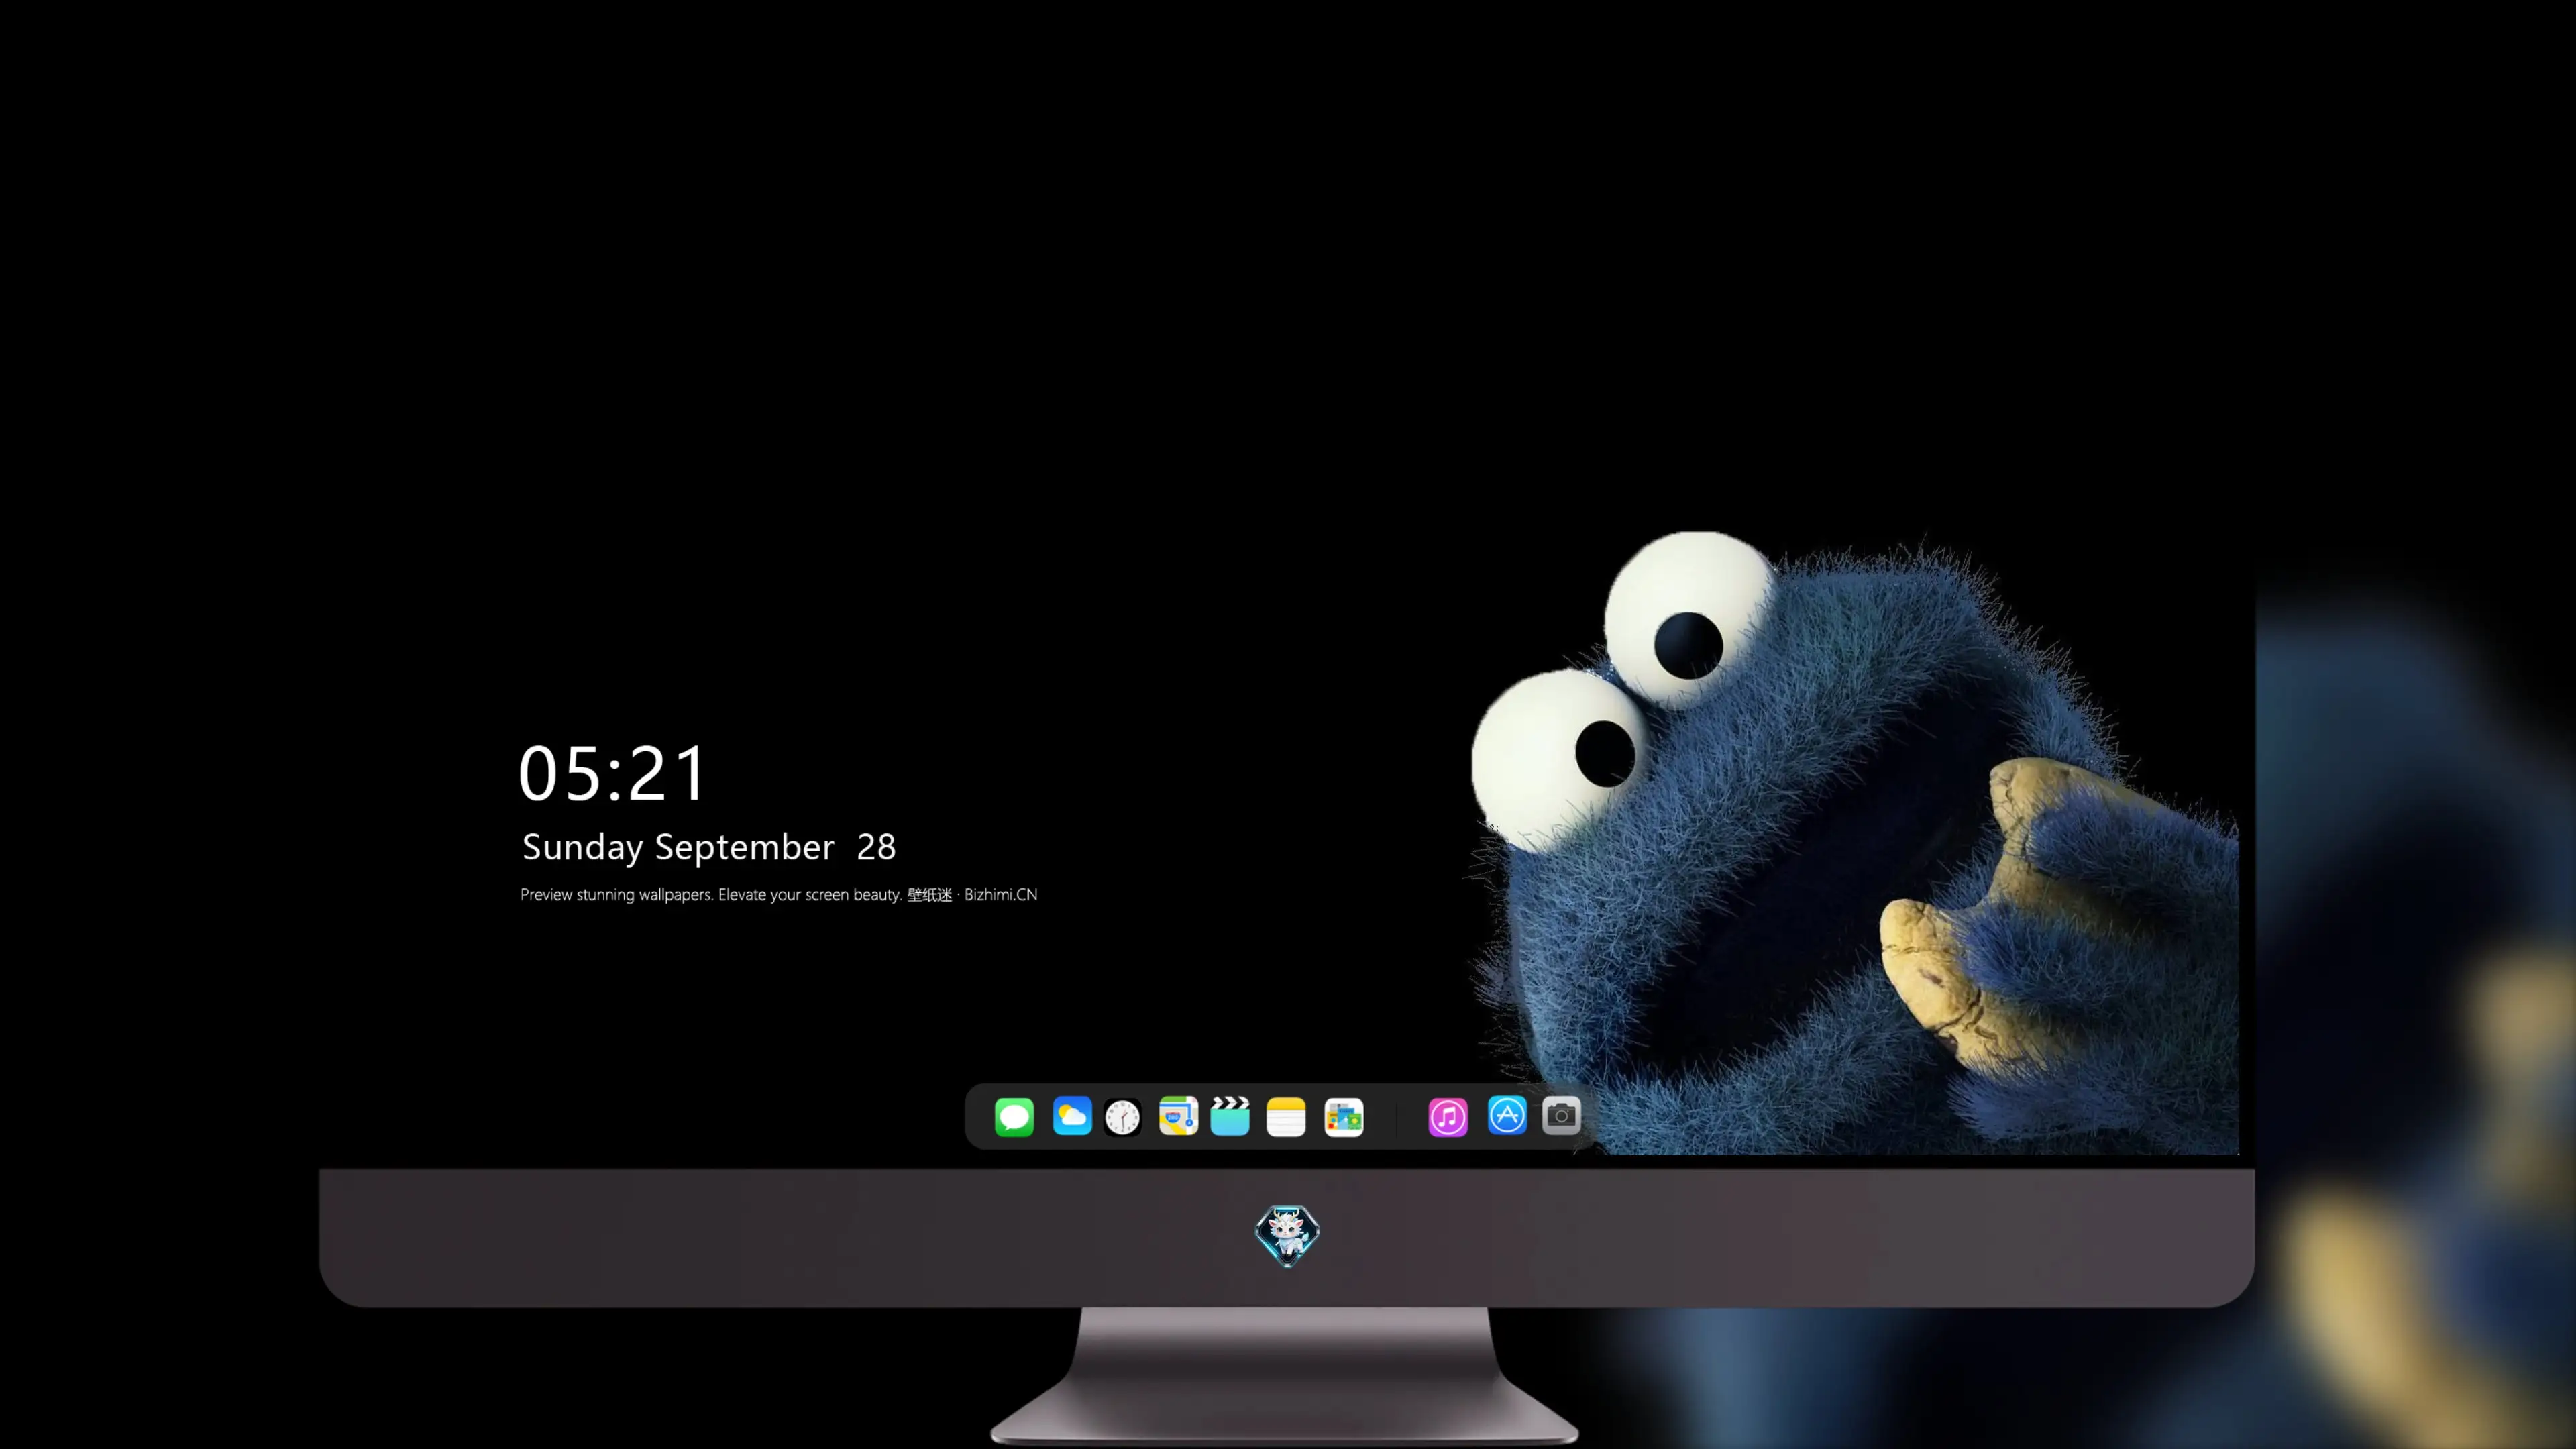
Task: Open the yellow Notes app in the dock
Action: (x=1286, y=1117)
